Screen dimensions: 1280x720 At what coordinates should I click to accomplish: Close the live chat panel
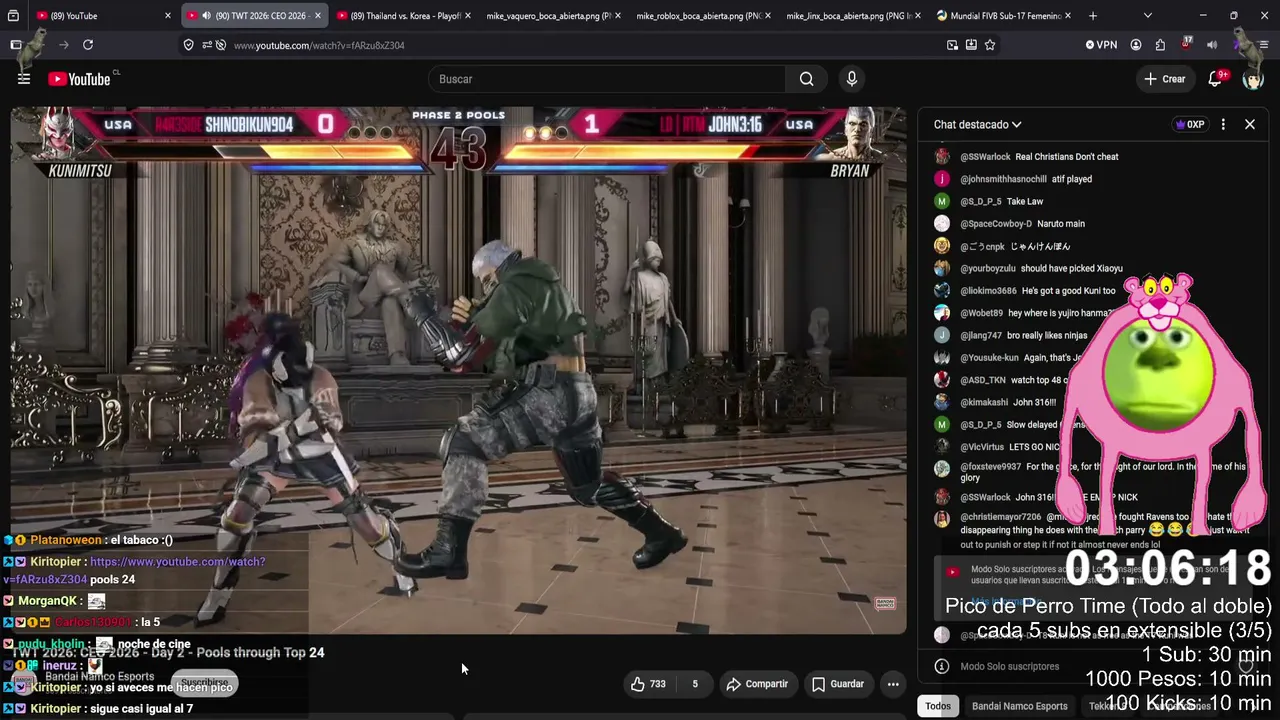point(1250,125)
